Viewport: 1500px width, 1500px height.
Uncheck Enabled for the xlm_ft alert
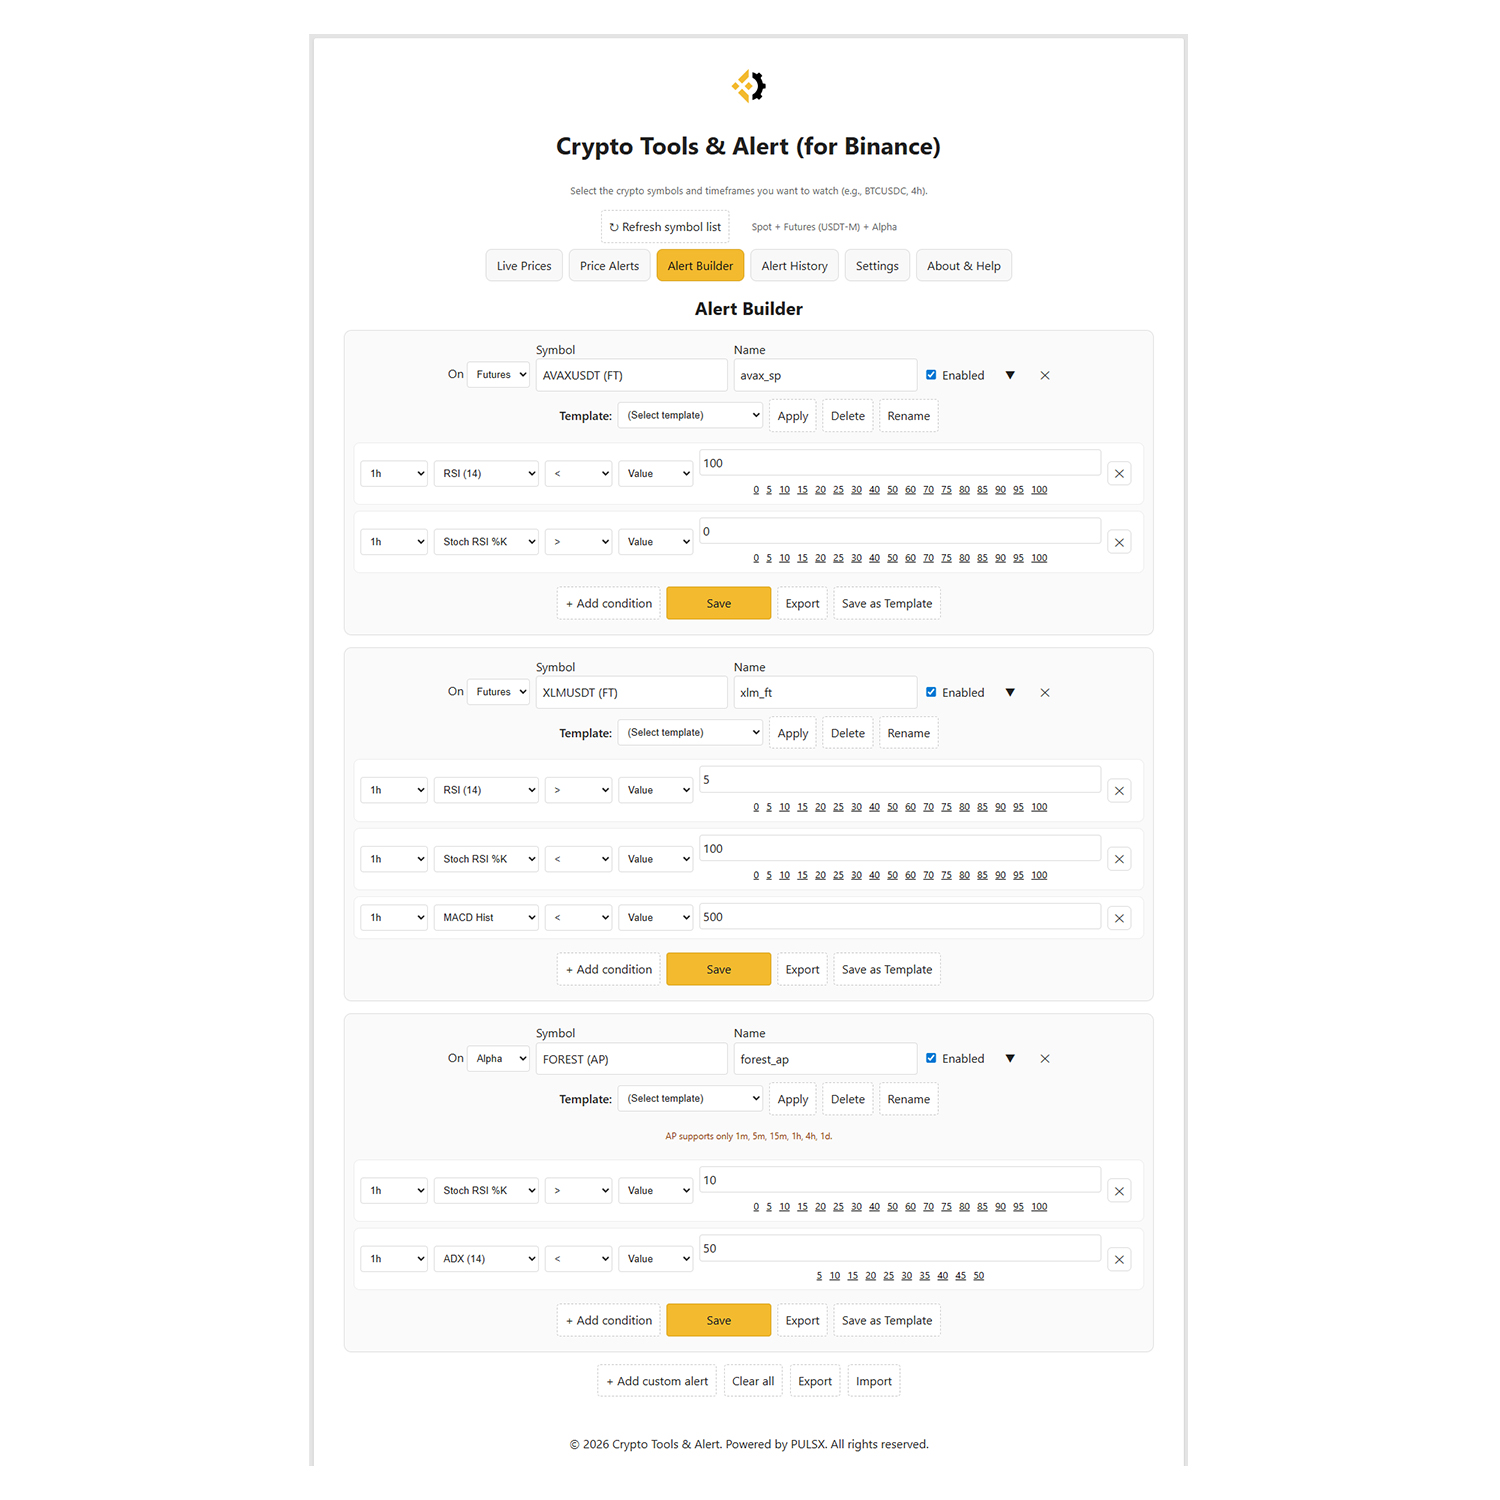click(931, 692)
